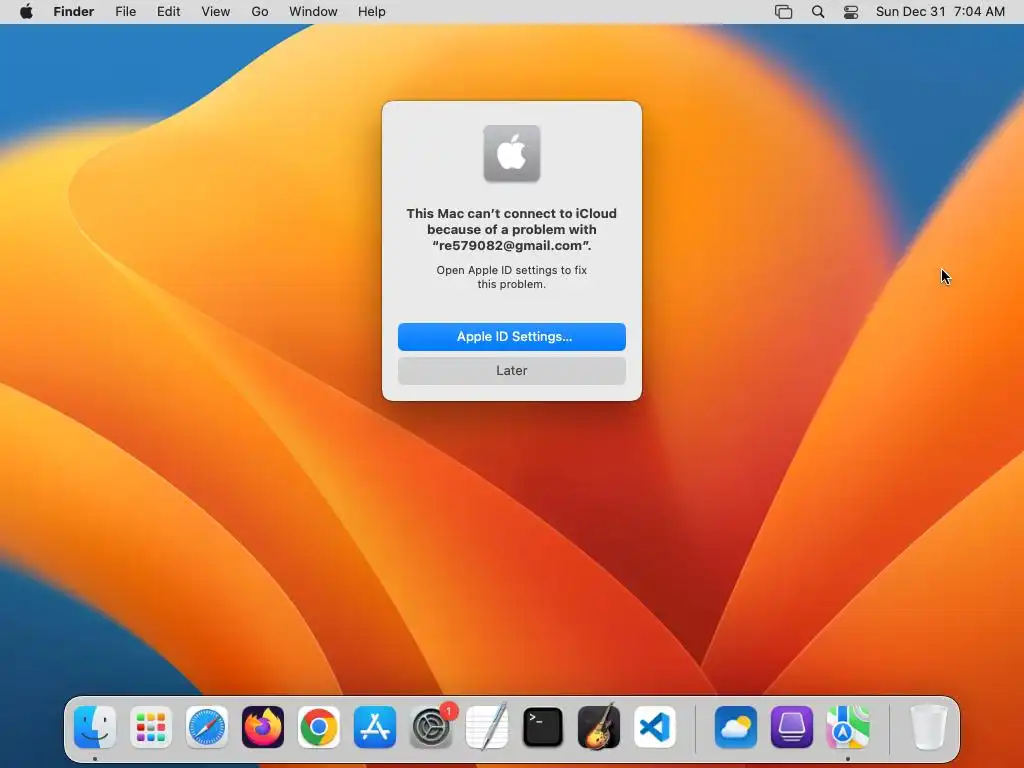Open Spotlight search in menu bar
Viewport: 1024px width, 768px height.
pos(818,12)
